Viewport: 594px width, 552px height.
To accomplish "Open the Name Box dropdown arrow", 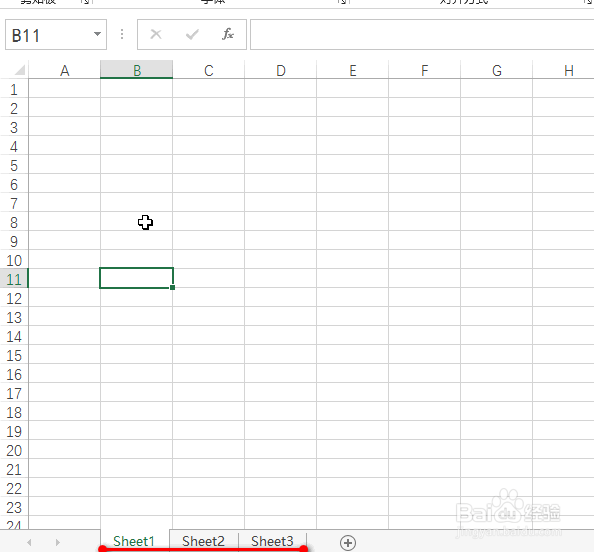I will point(97,34).
